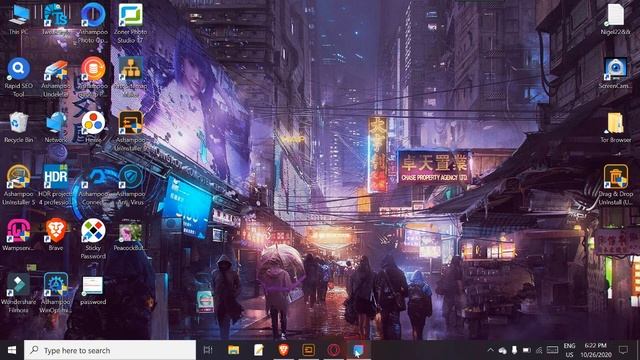
Task: Open the blue app under the cursor on taskbar
Action: coord(358,350)
